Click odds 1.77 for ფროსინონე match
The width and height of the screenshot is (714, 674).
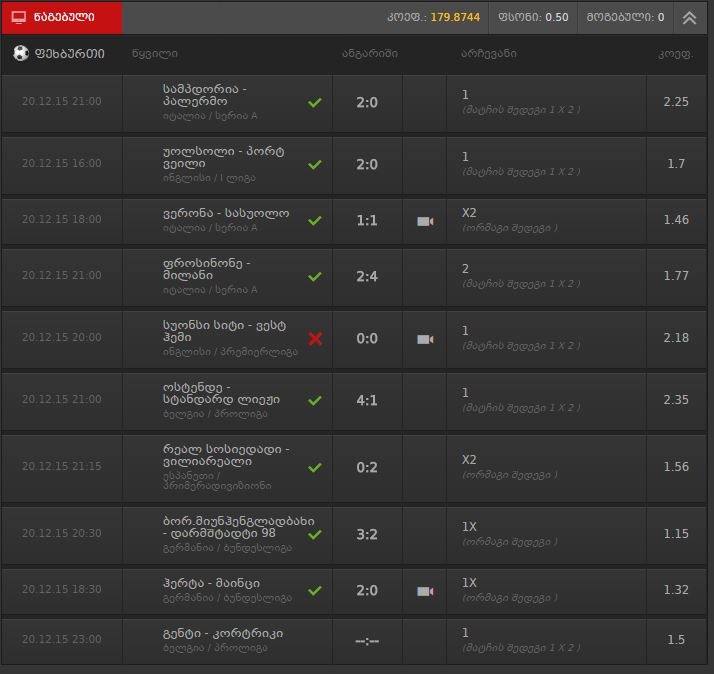676,276
